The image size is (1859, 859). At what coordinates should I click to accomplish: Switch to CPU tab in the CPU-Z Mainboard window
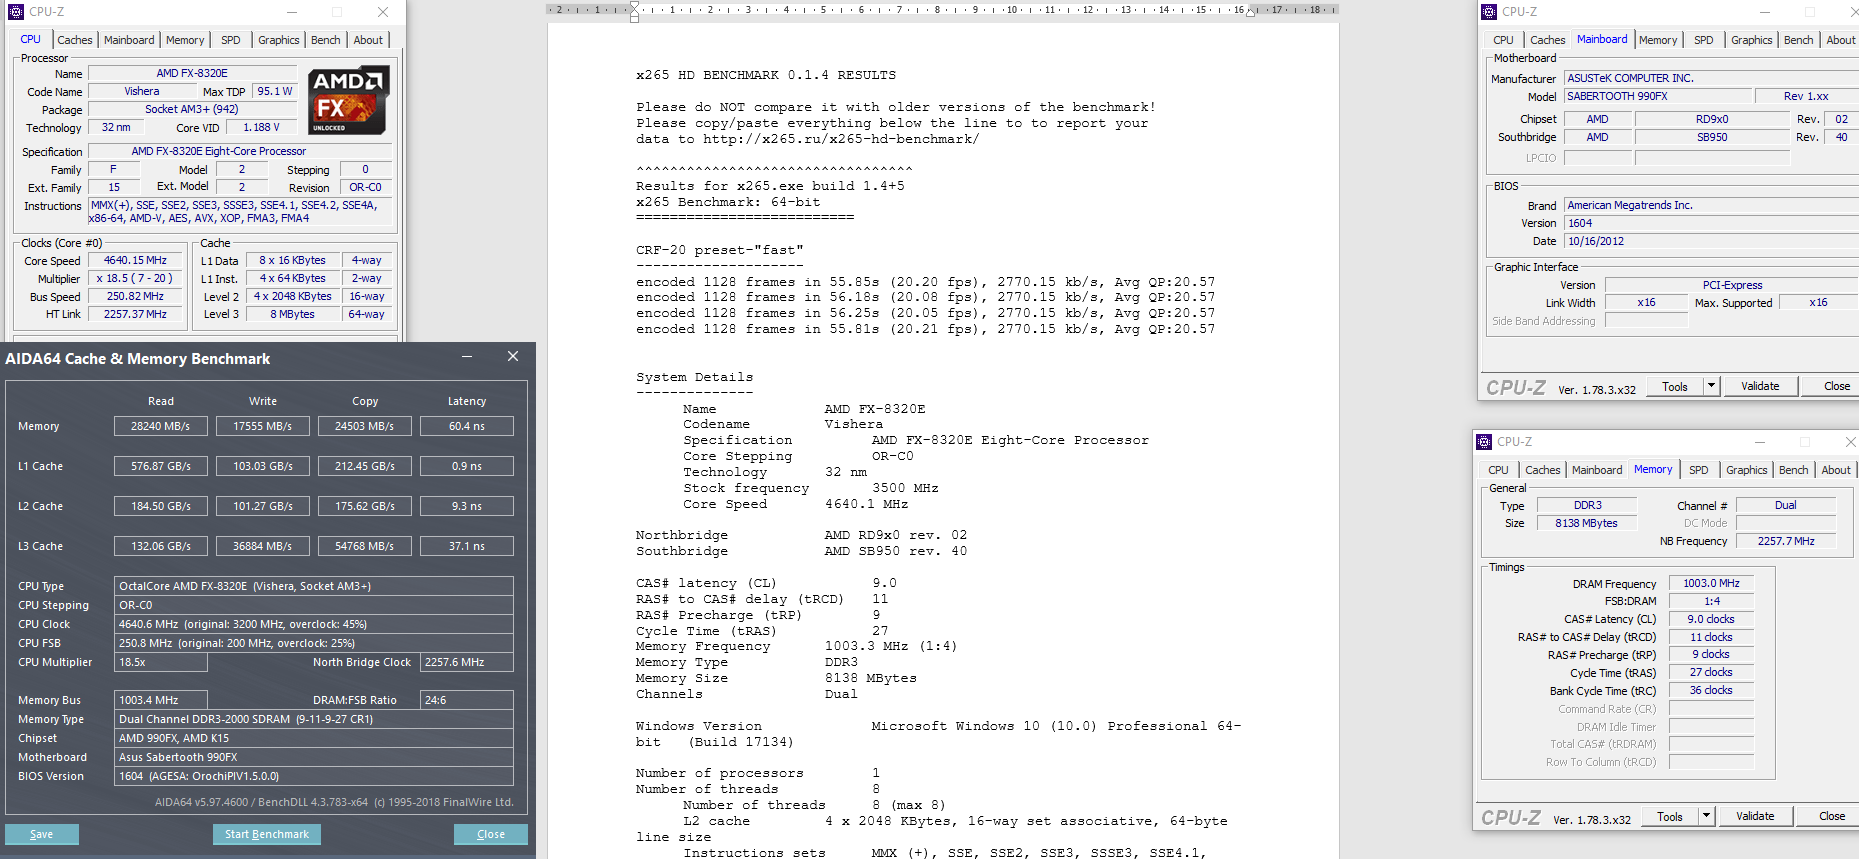click(x=1503, y=40)
